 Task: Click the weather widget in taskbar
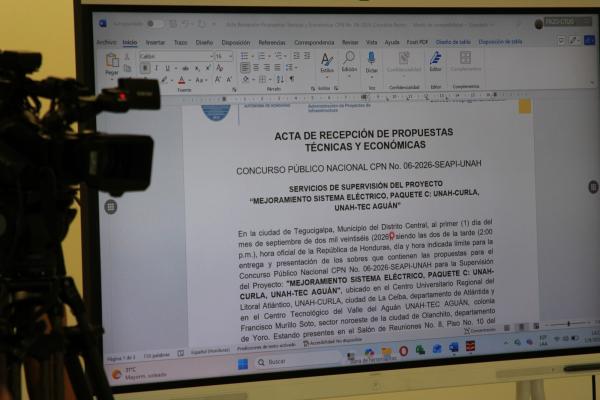(x=140, y=373)
